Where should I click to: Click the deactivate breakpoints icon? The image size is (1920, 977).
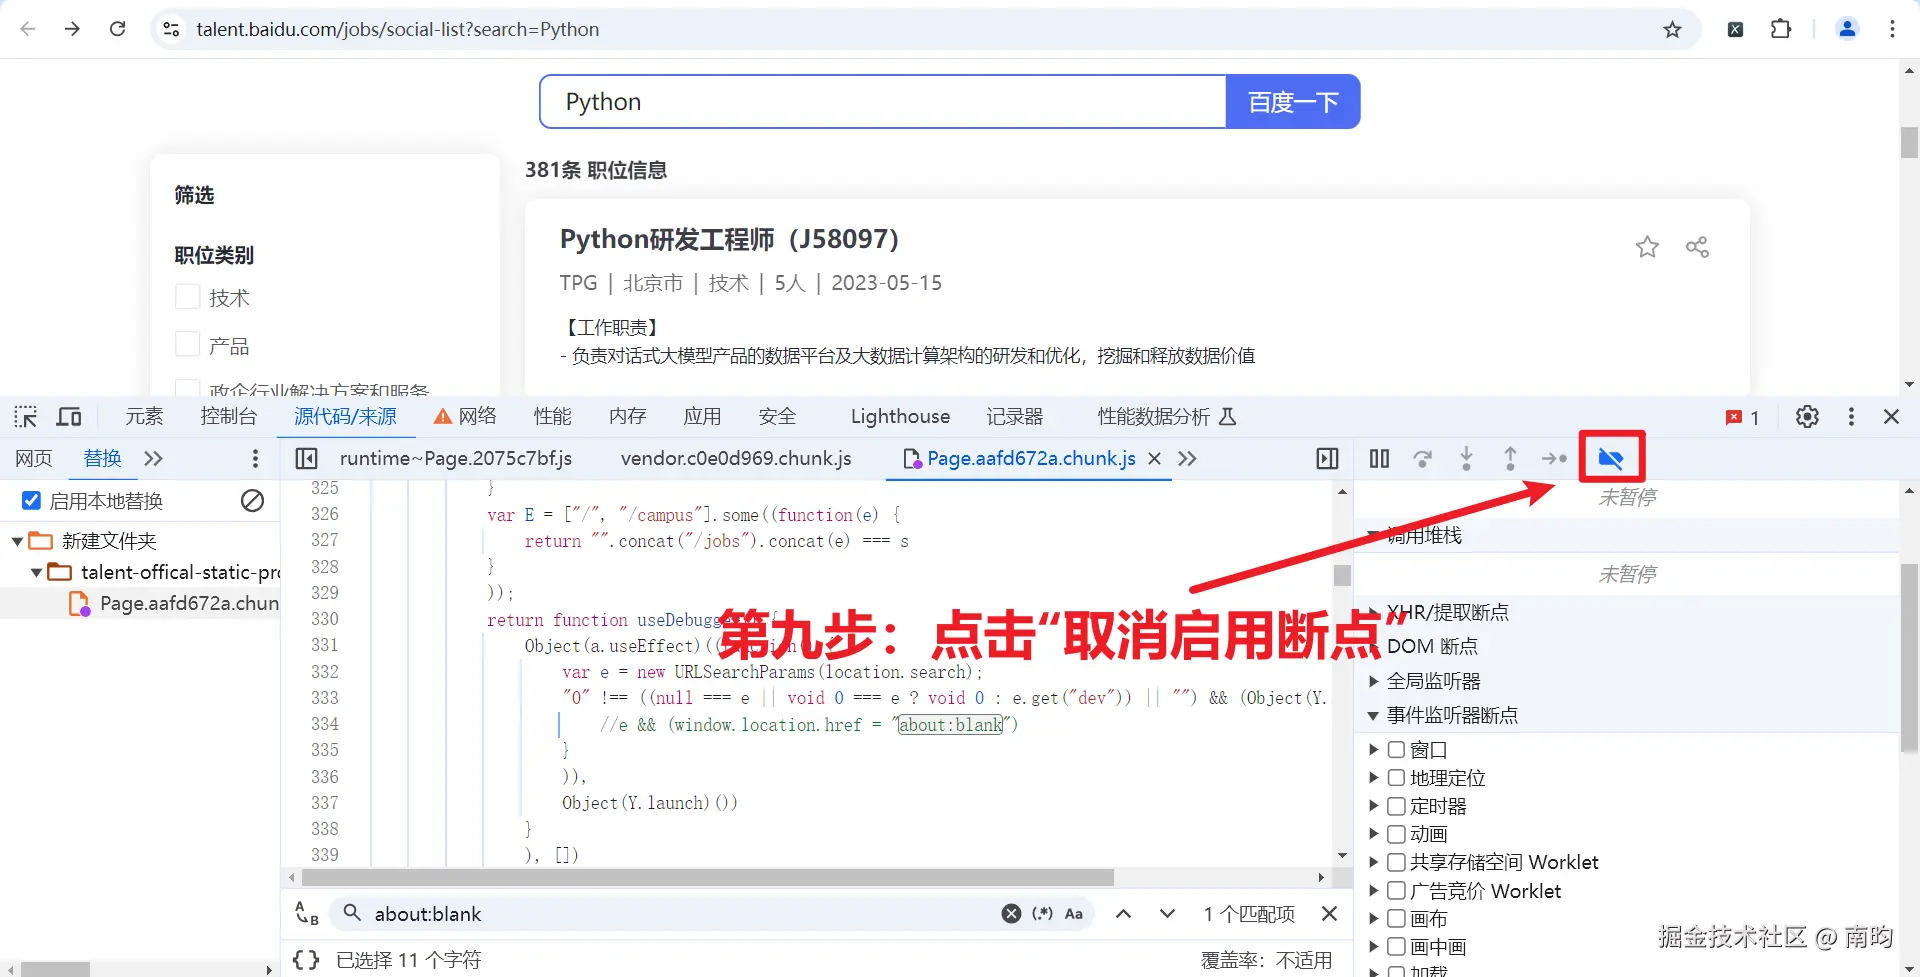click(1610, 457)
